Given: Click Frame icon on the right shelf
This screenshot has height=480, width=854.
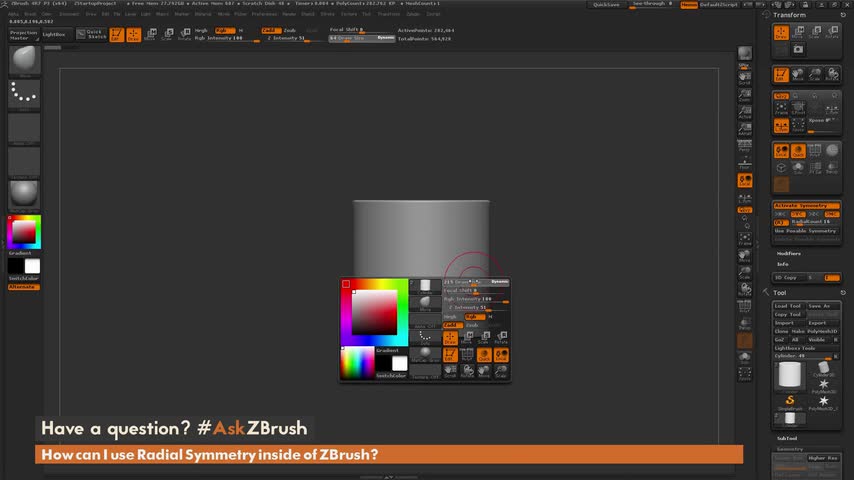Looking at the screenshot, I should (x=745, y=239).
